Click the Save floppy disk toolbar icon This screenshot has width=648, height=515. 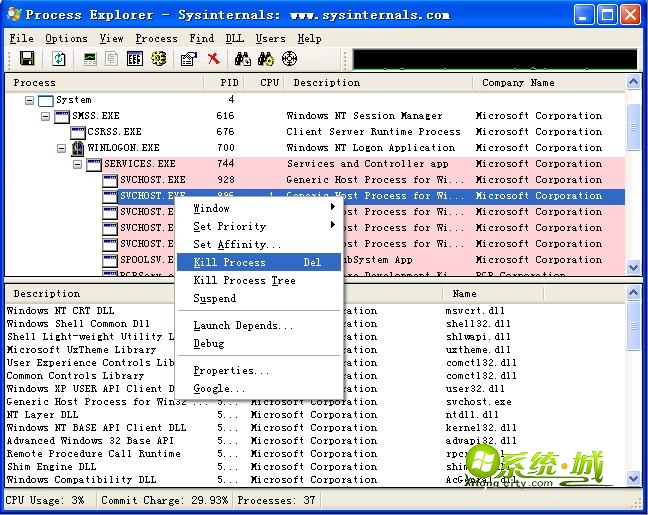click(27, 59)
